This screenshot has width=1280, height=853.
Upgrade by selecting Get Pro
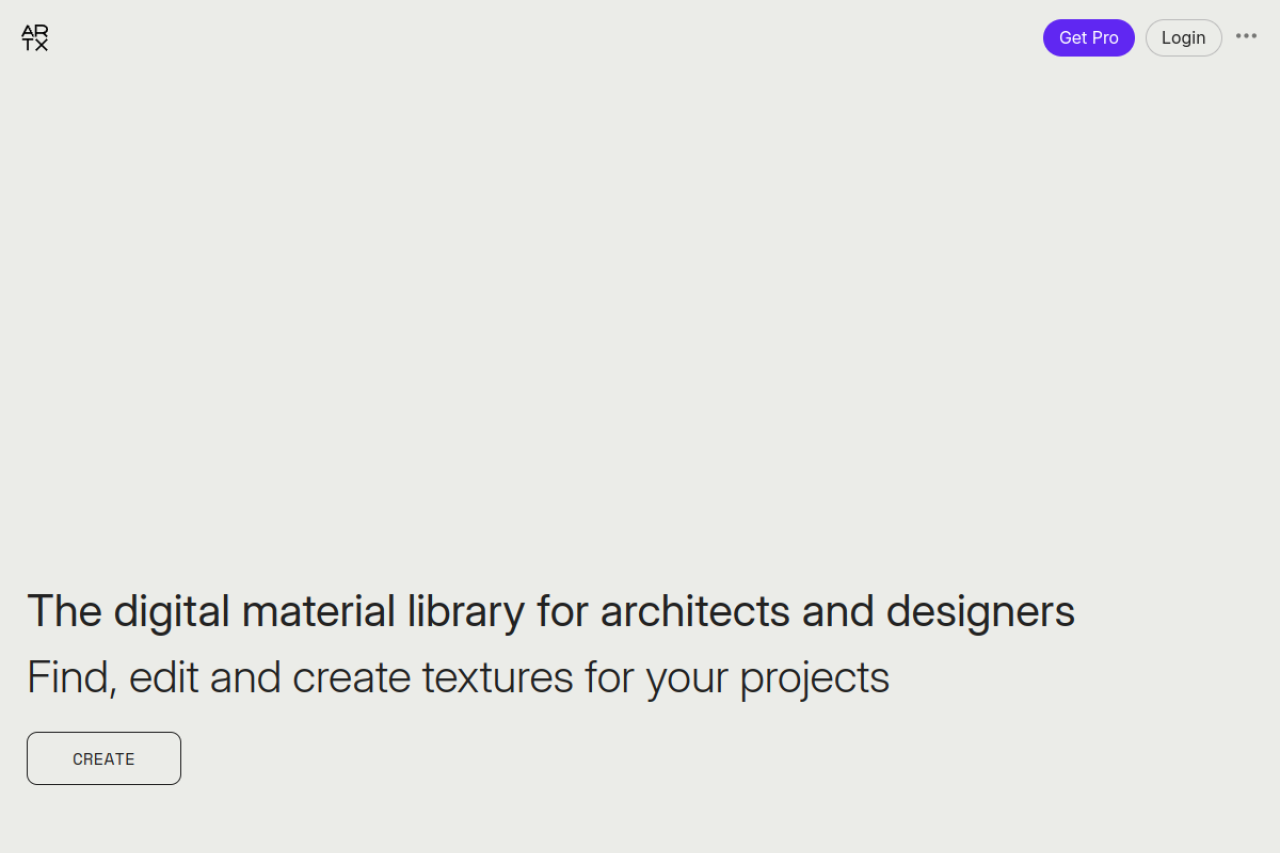1088,38
